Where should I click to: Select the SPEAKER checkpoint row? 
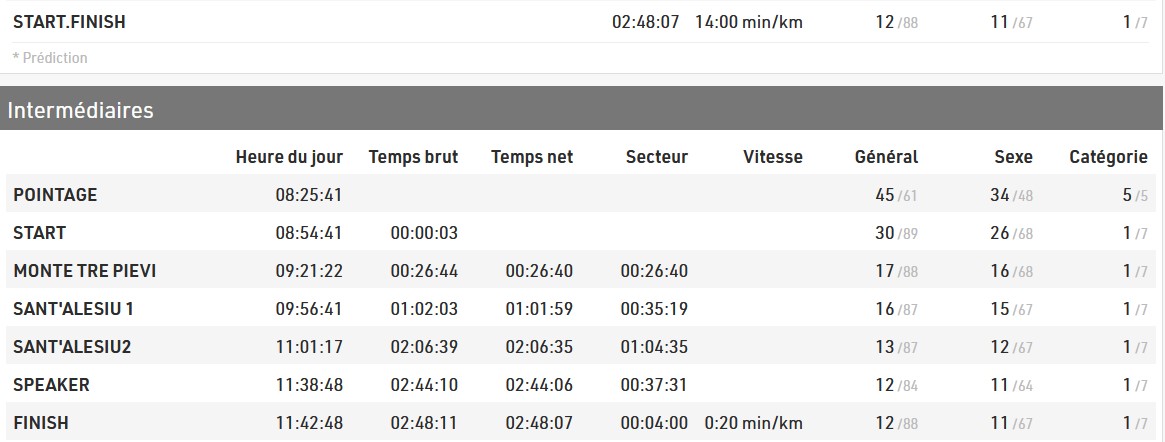(51, 385)
